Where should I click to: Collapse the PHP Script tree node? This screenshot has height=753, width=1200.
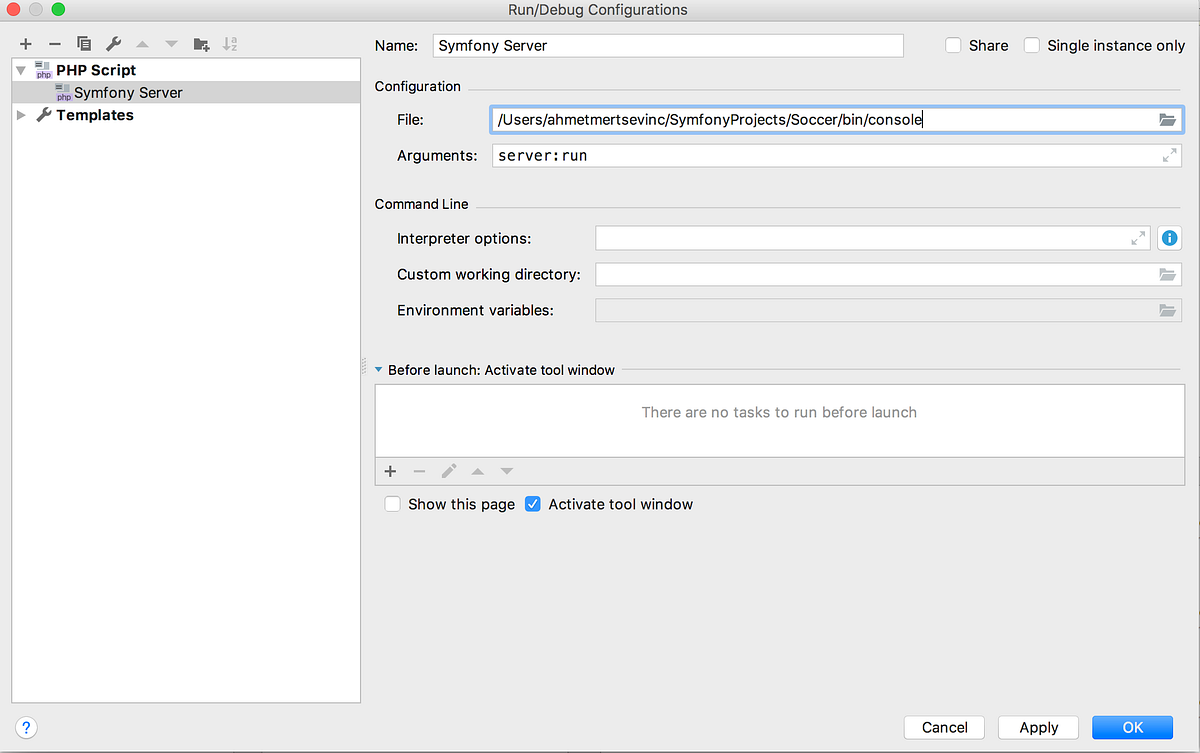point(20,70)
